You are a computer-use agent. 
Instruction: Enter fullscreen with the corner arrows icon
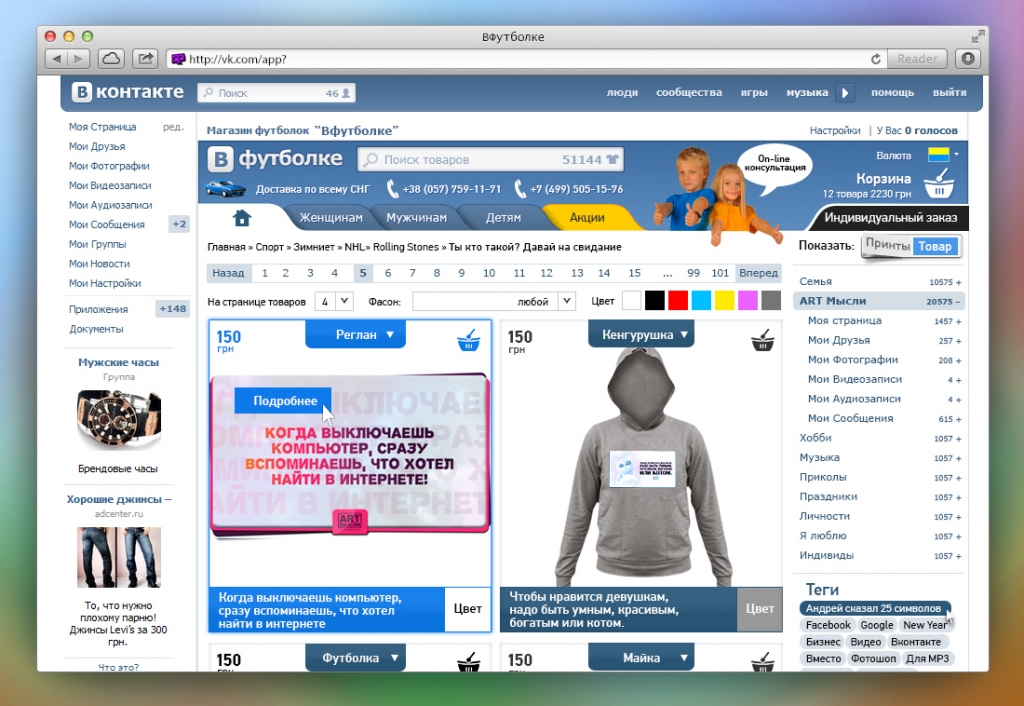[x=978, y=36]
